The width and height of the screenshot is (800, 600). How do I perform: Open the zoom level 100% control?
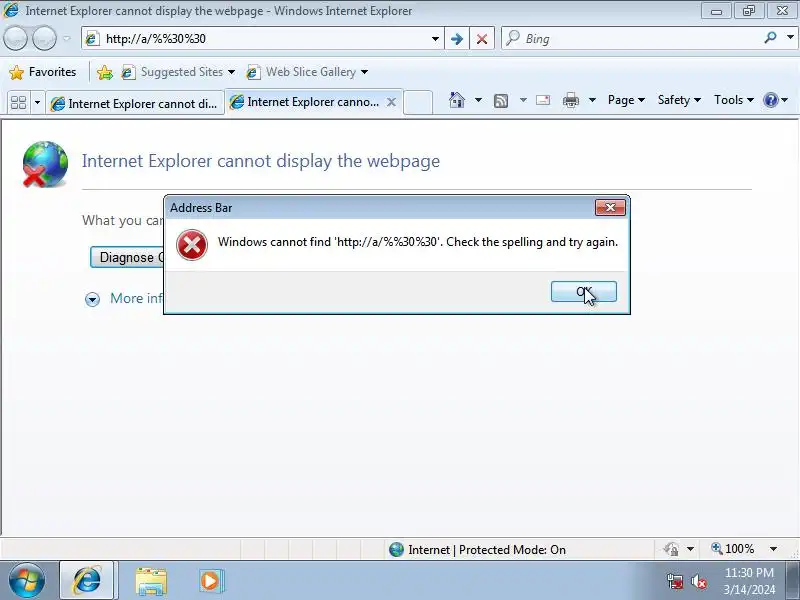pyautogui.click(x=734, y=549)
